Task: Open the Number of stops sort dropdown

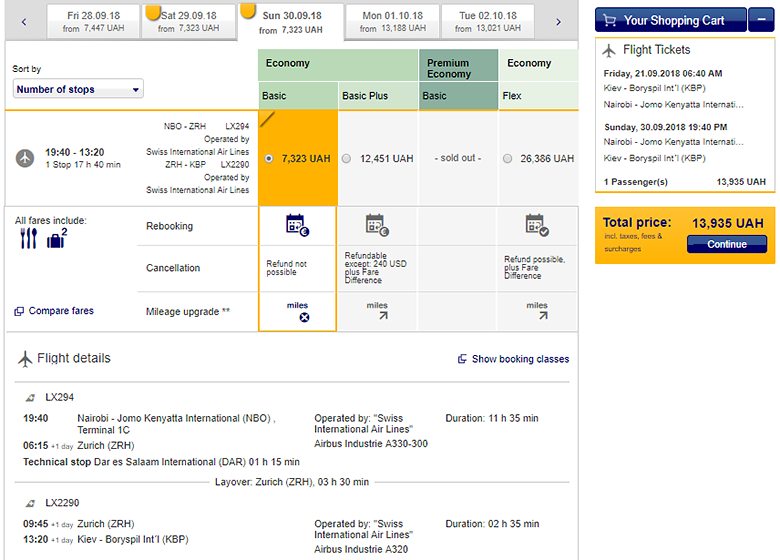Action: pyautogui.click(x=78, y=89)
